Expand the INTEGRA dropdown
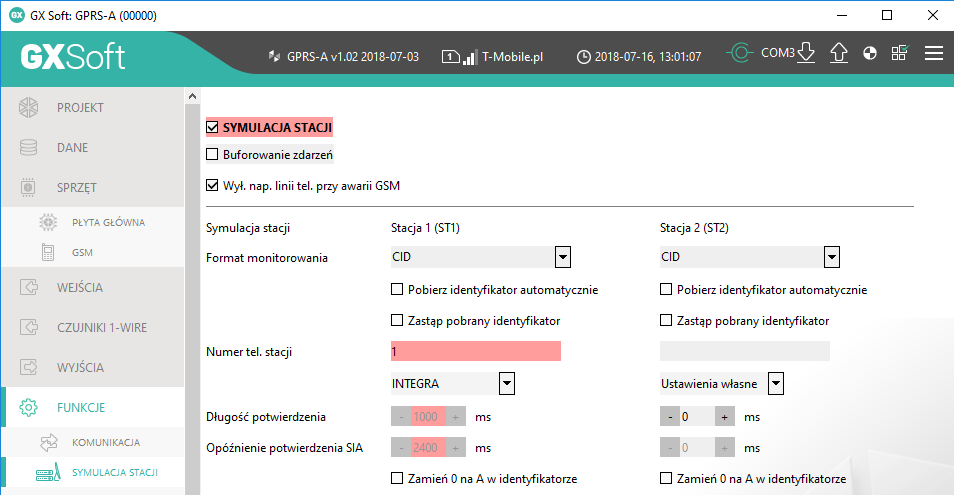This screenshot has height=495, width=954. tap(507, 383)
